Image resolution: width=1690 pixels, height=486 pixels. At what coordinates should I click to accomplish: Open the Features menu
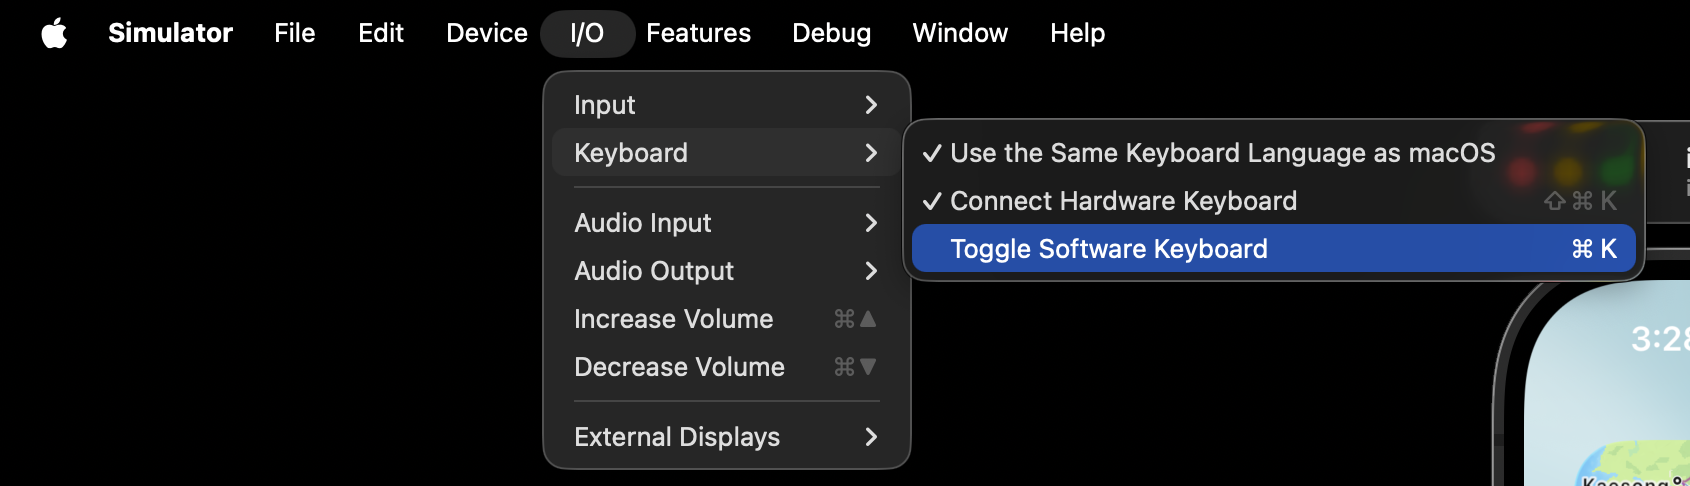[x=698, y=33]
